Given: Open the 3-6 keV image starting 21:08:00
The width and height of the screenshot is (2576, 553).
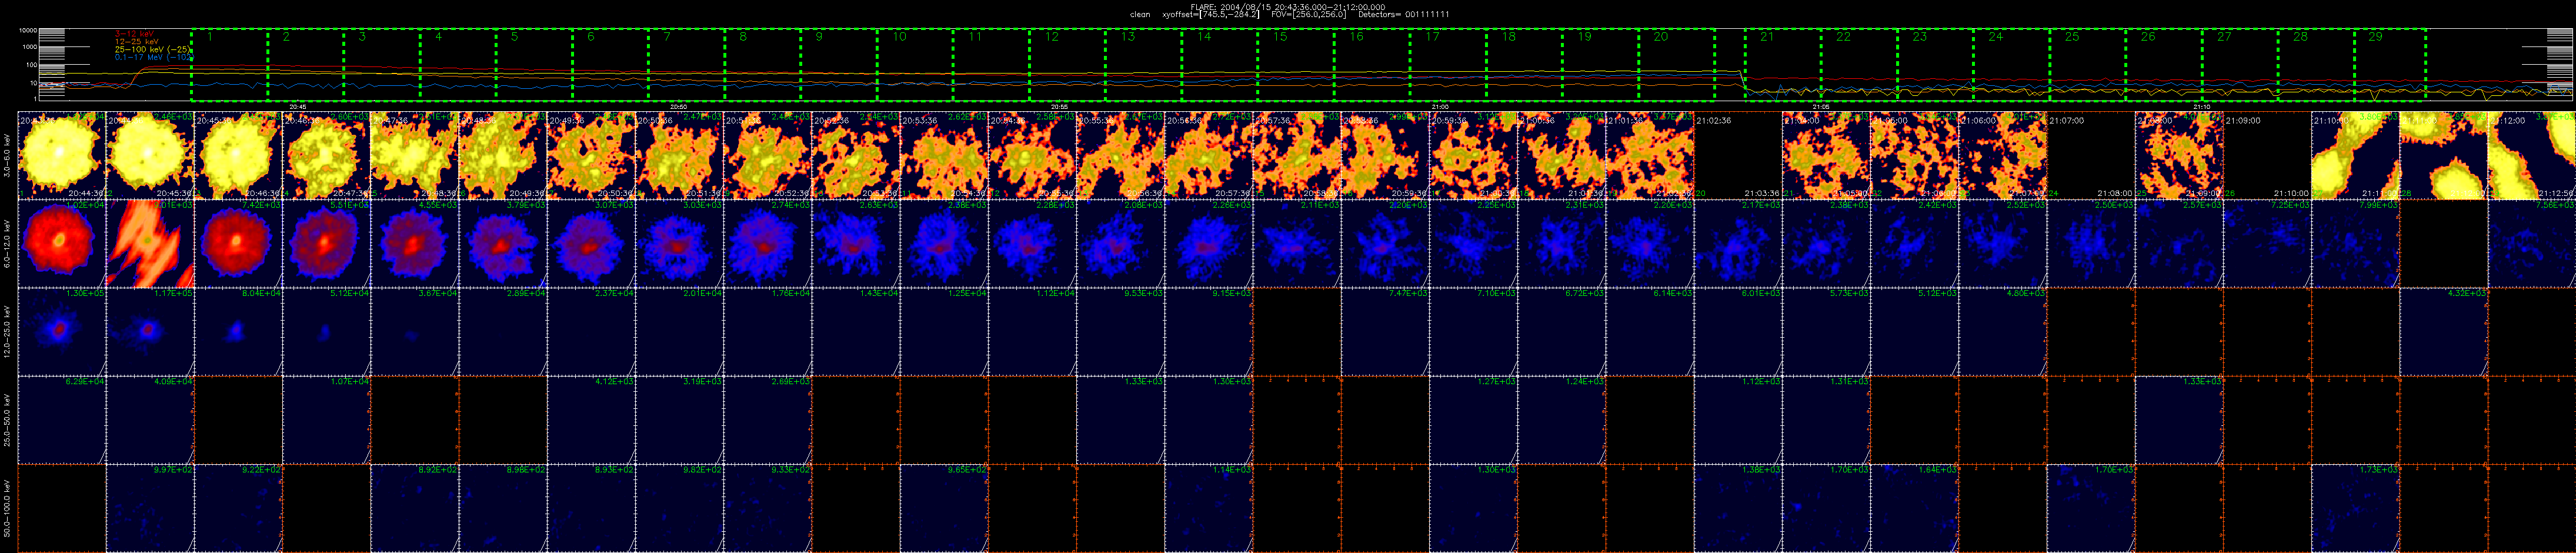Looking at the screenshot, I should pyautogui.click(x=2179, y=155).
